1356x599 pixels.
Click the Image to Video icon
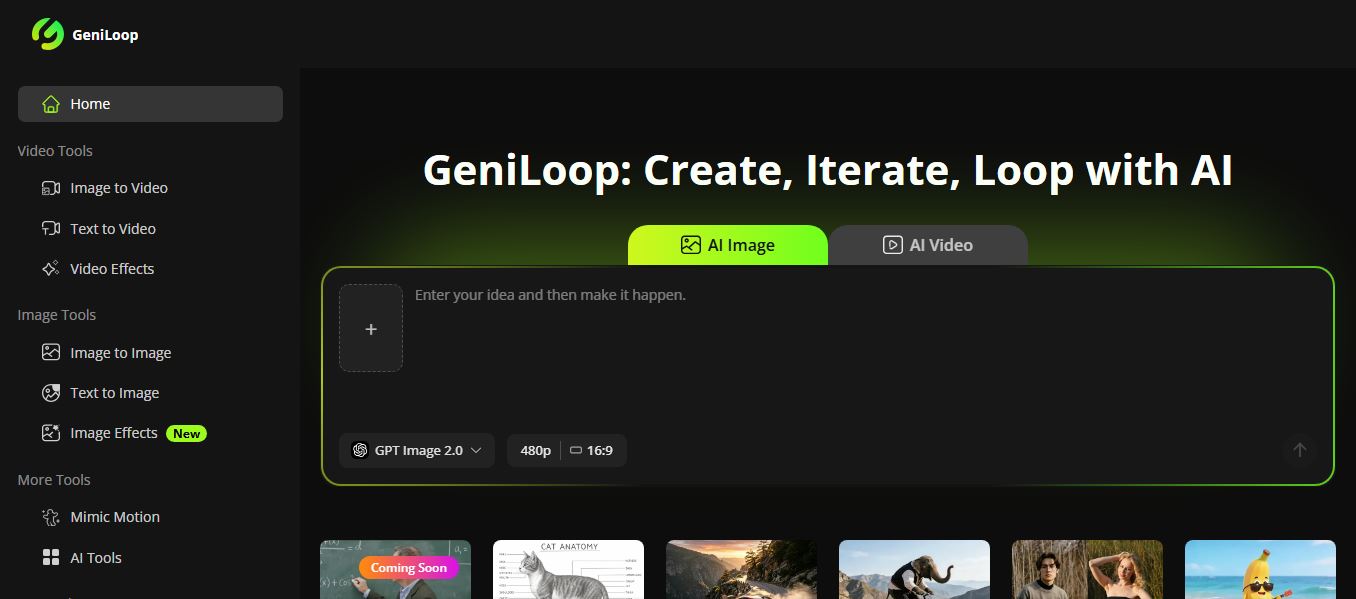[x=50, y=188]
